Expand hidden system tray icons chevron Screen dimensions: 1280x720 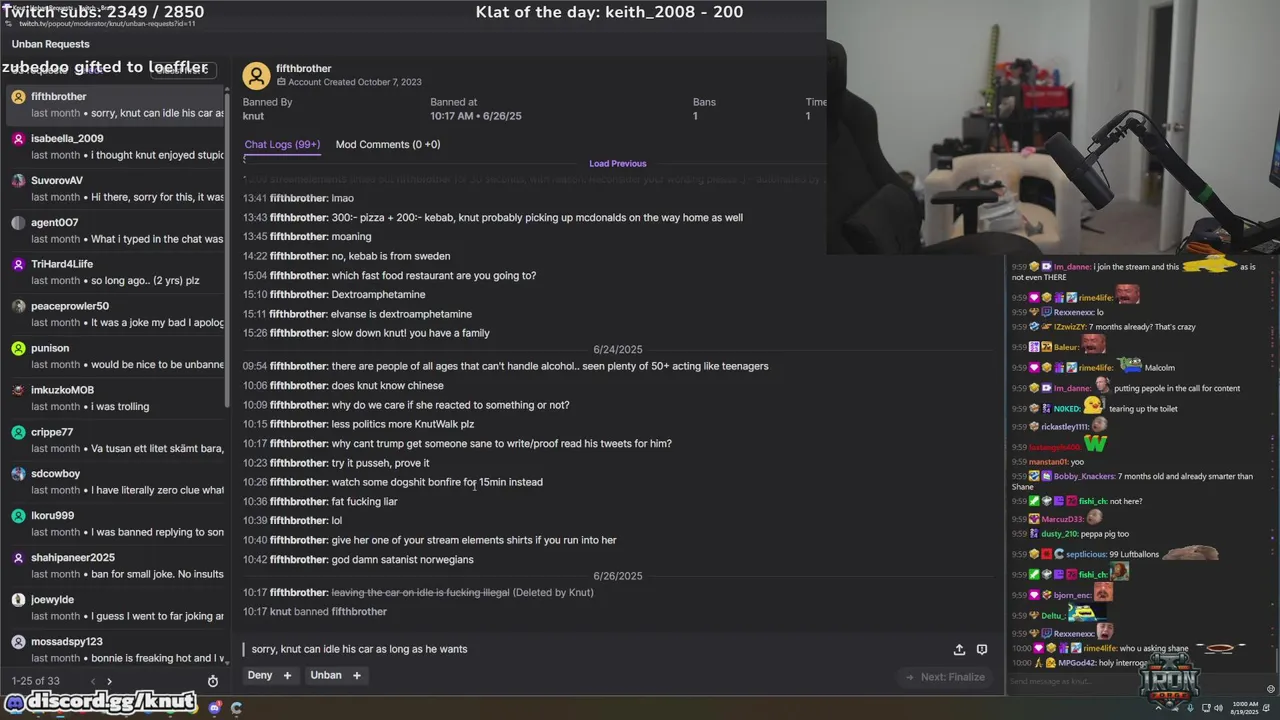1159,707
